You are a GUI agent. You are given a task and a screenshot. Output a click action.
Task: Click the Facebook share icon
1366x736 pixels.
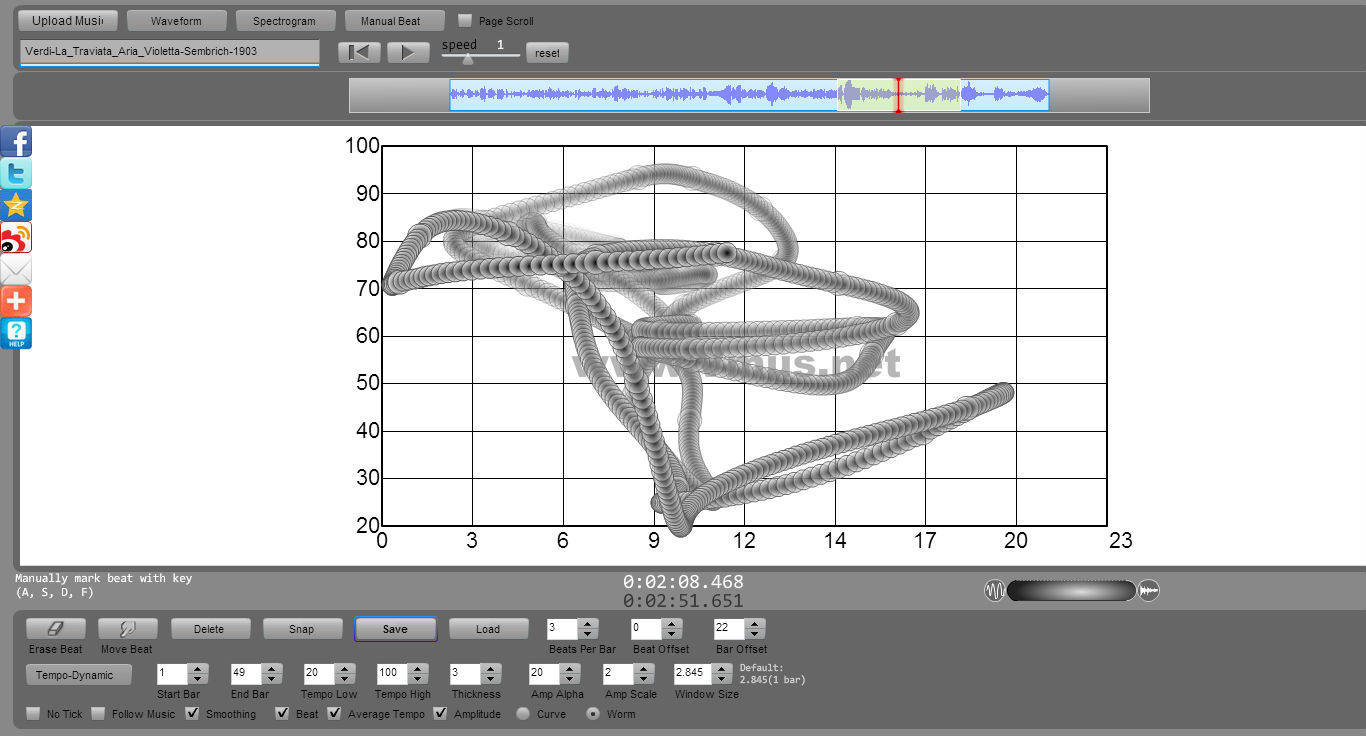tap(16, 142)
